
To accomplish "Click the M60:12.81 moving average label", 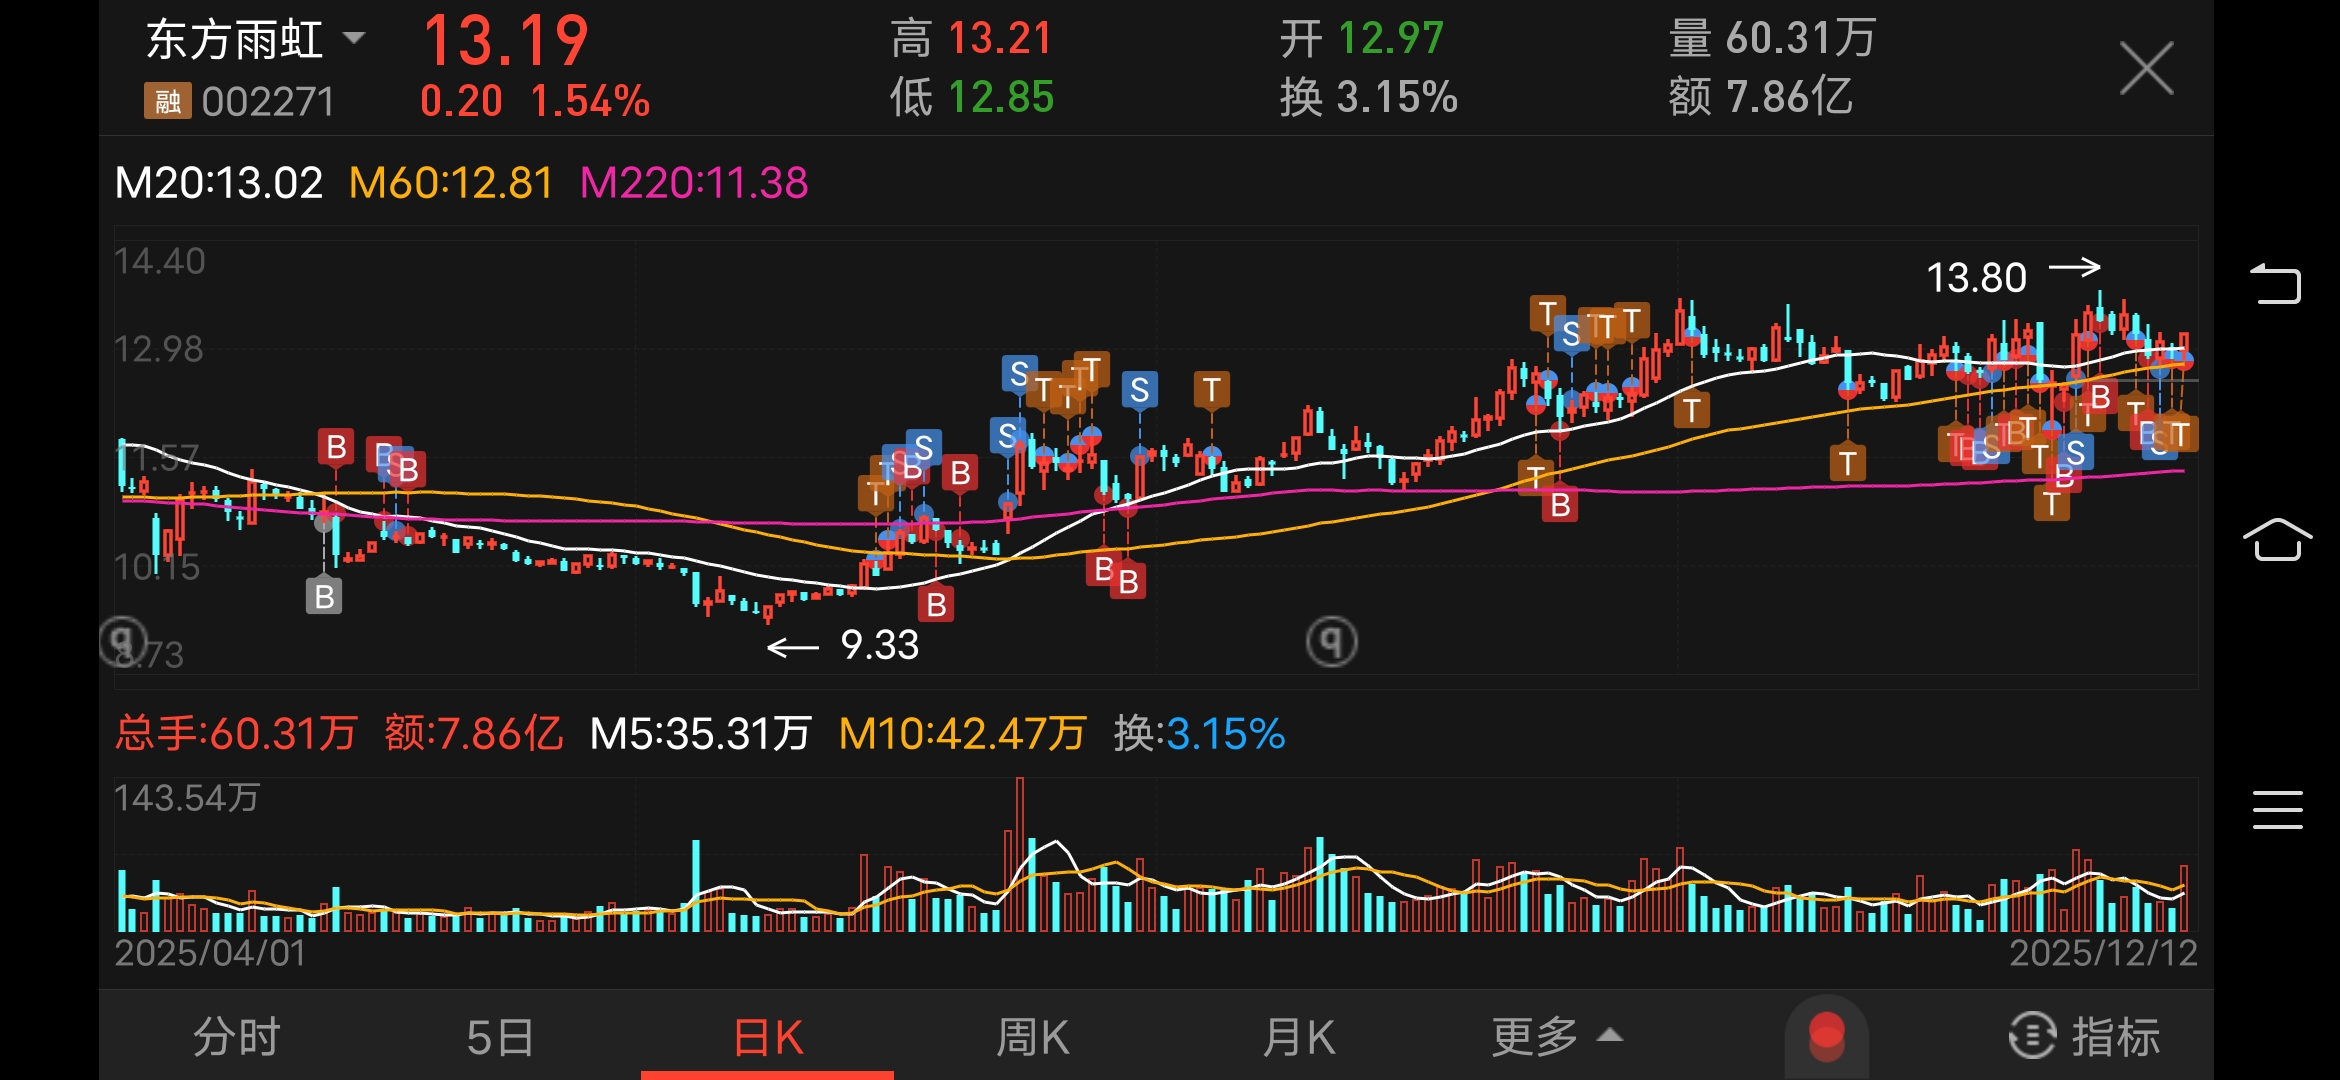I will coord(450,183).
